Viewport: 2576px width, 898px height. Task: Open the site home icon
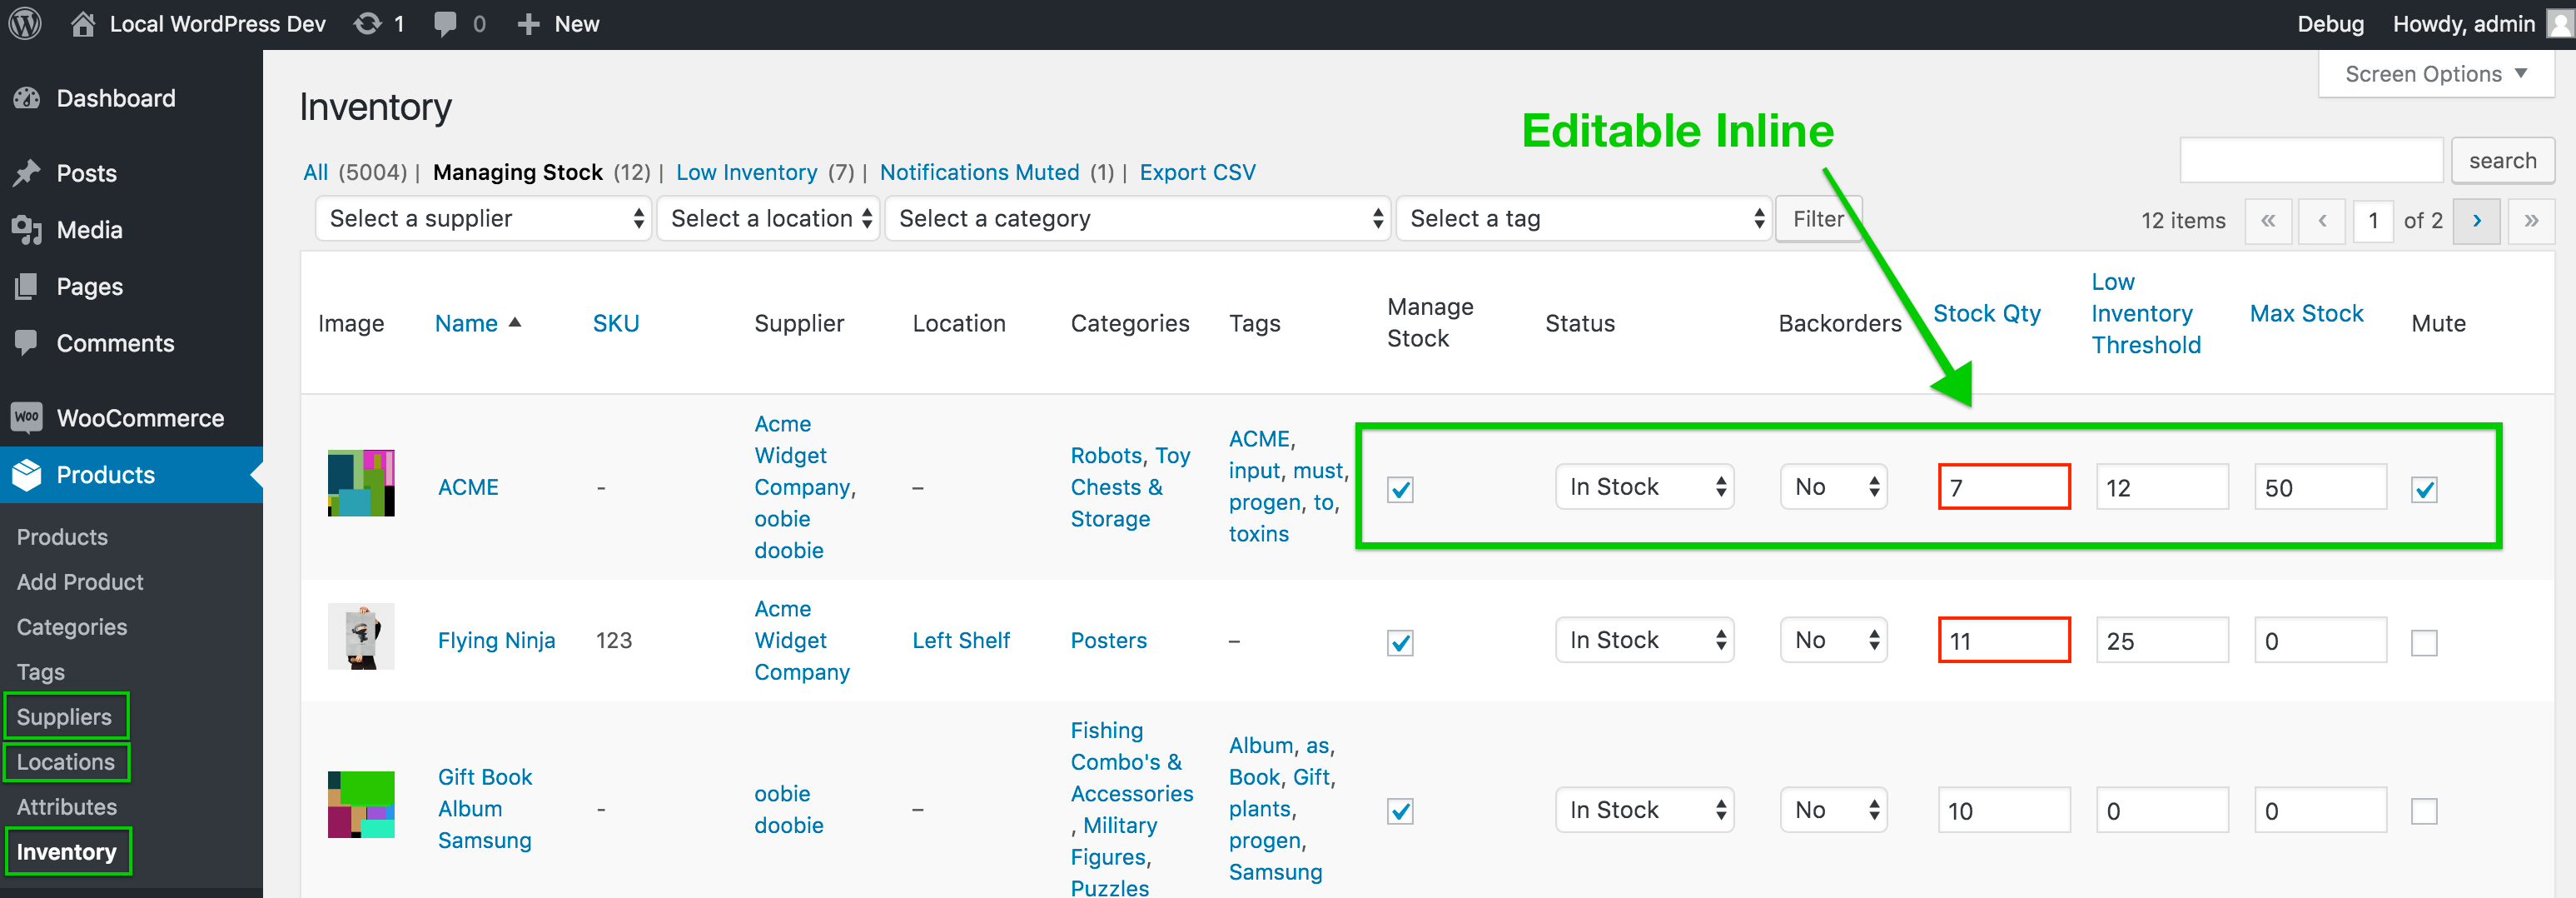coord(83,24)
